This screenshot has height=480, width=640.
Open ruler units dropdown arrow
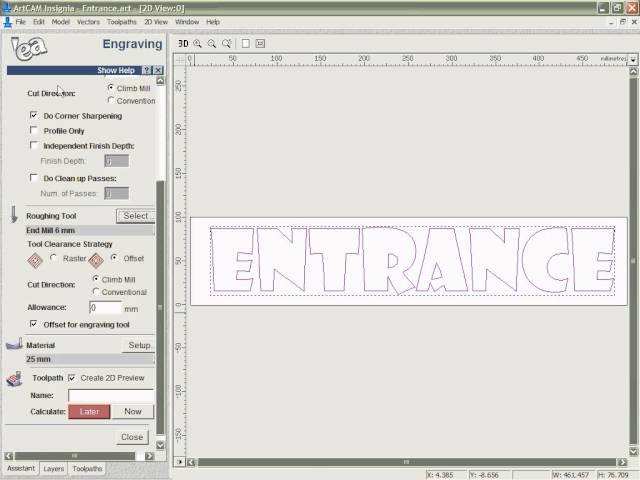633,60
